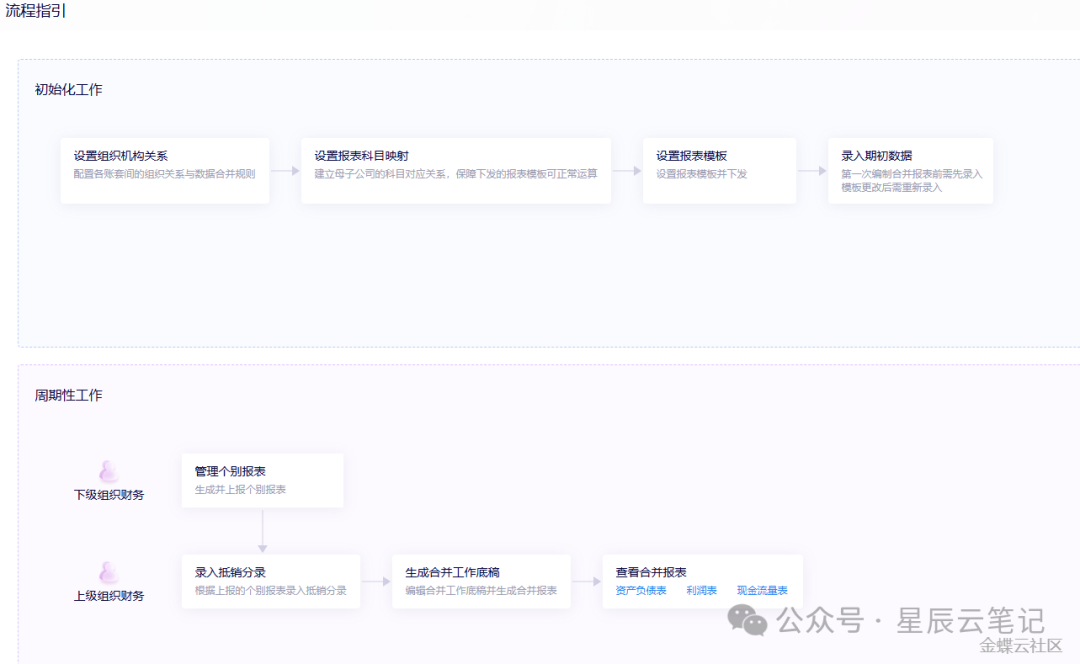The height and width of the screenshot is (664, 1080).
Task: Open the 录入抵销分录 card
Action: pyautogui.click(x=271, y=581)
